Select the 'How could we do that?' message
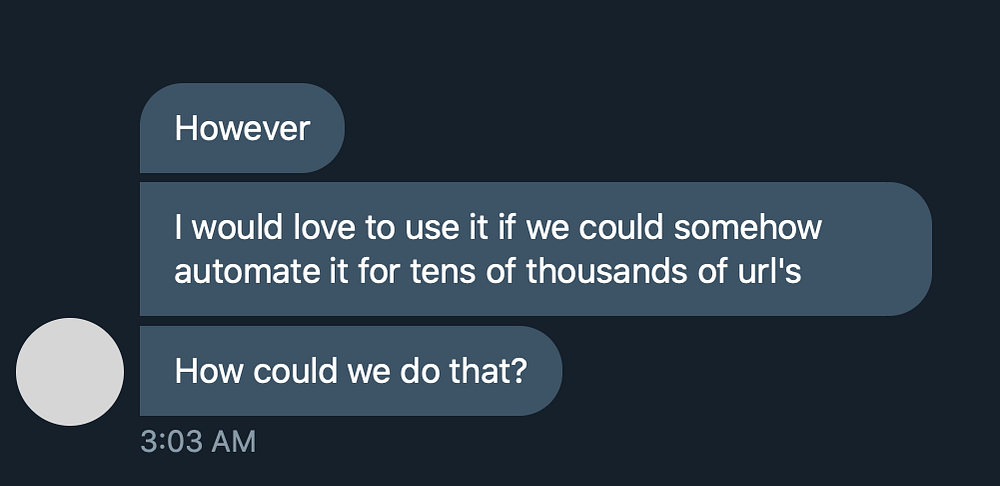 pos(350,371)
